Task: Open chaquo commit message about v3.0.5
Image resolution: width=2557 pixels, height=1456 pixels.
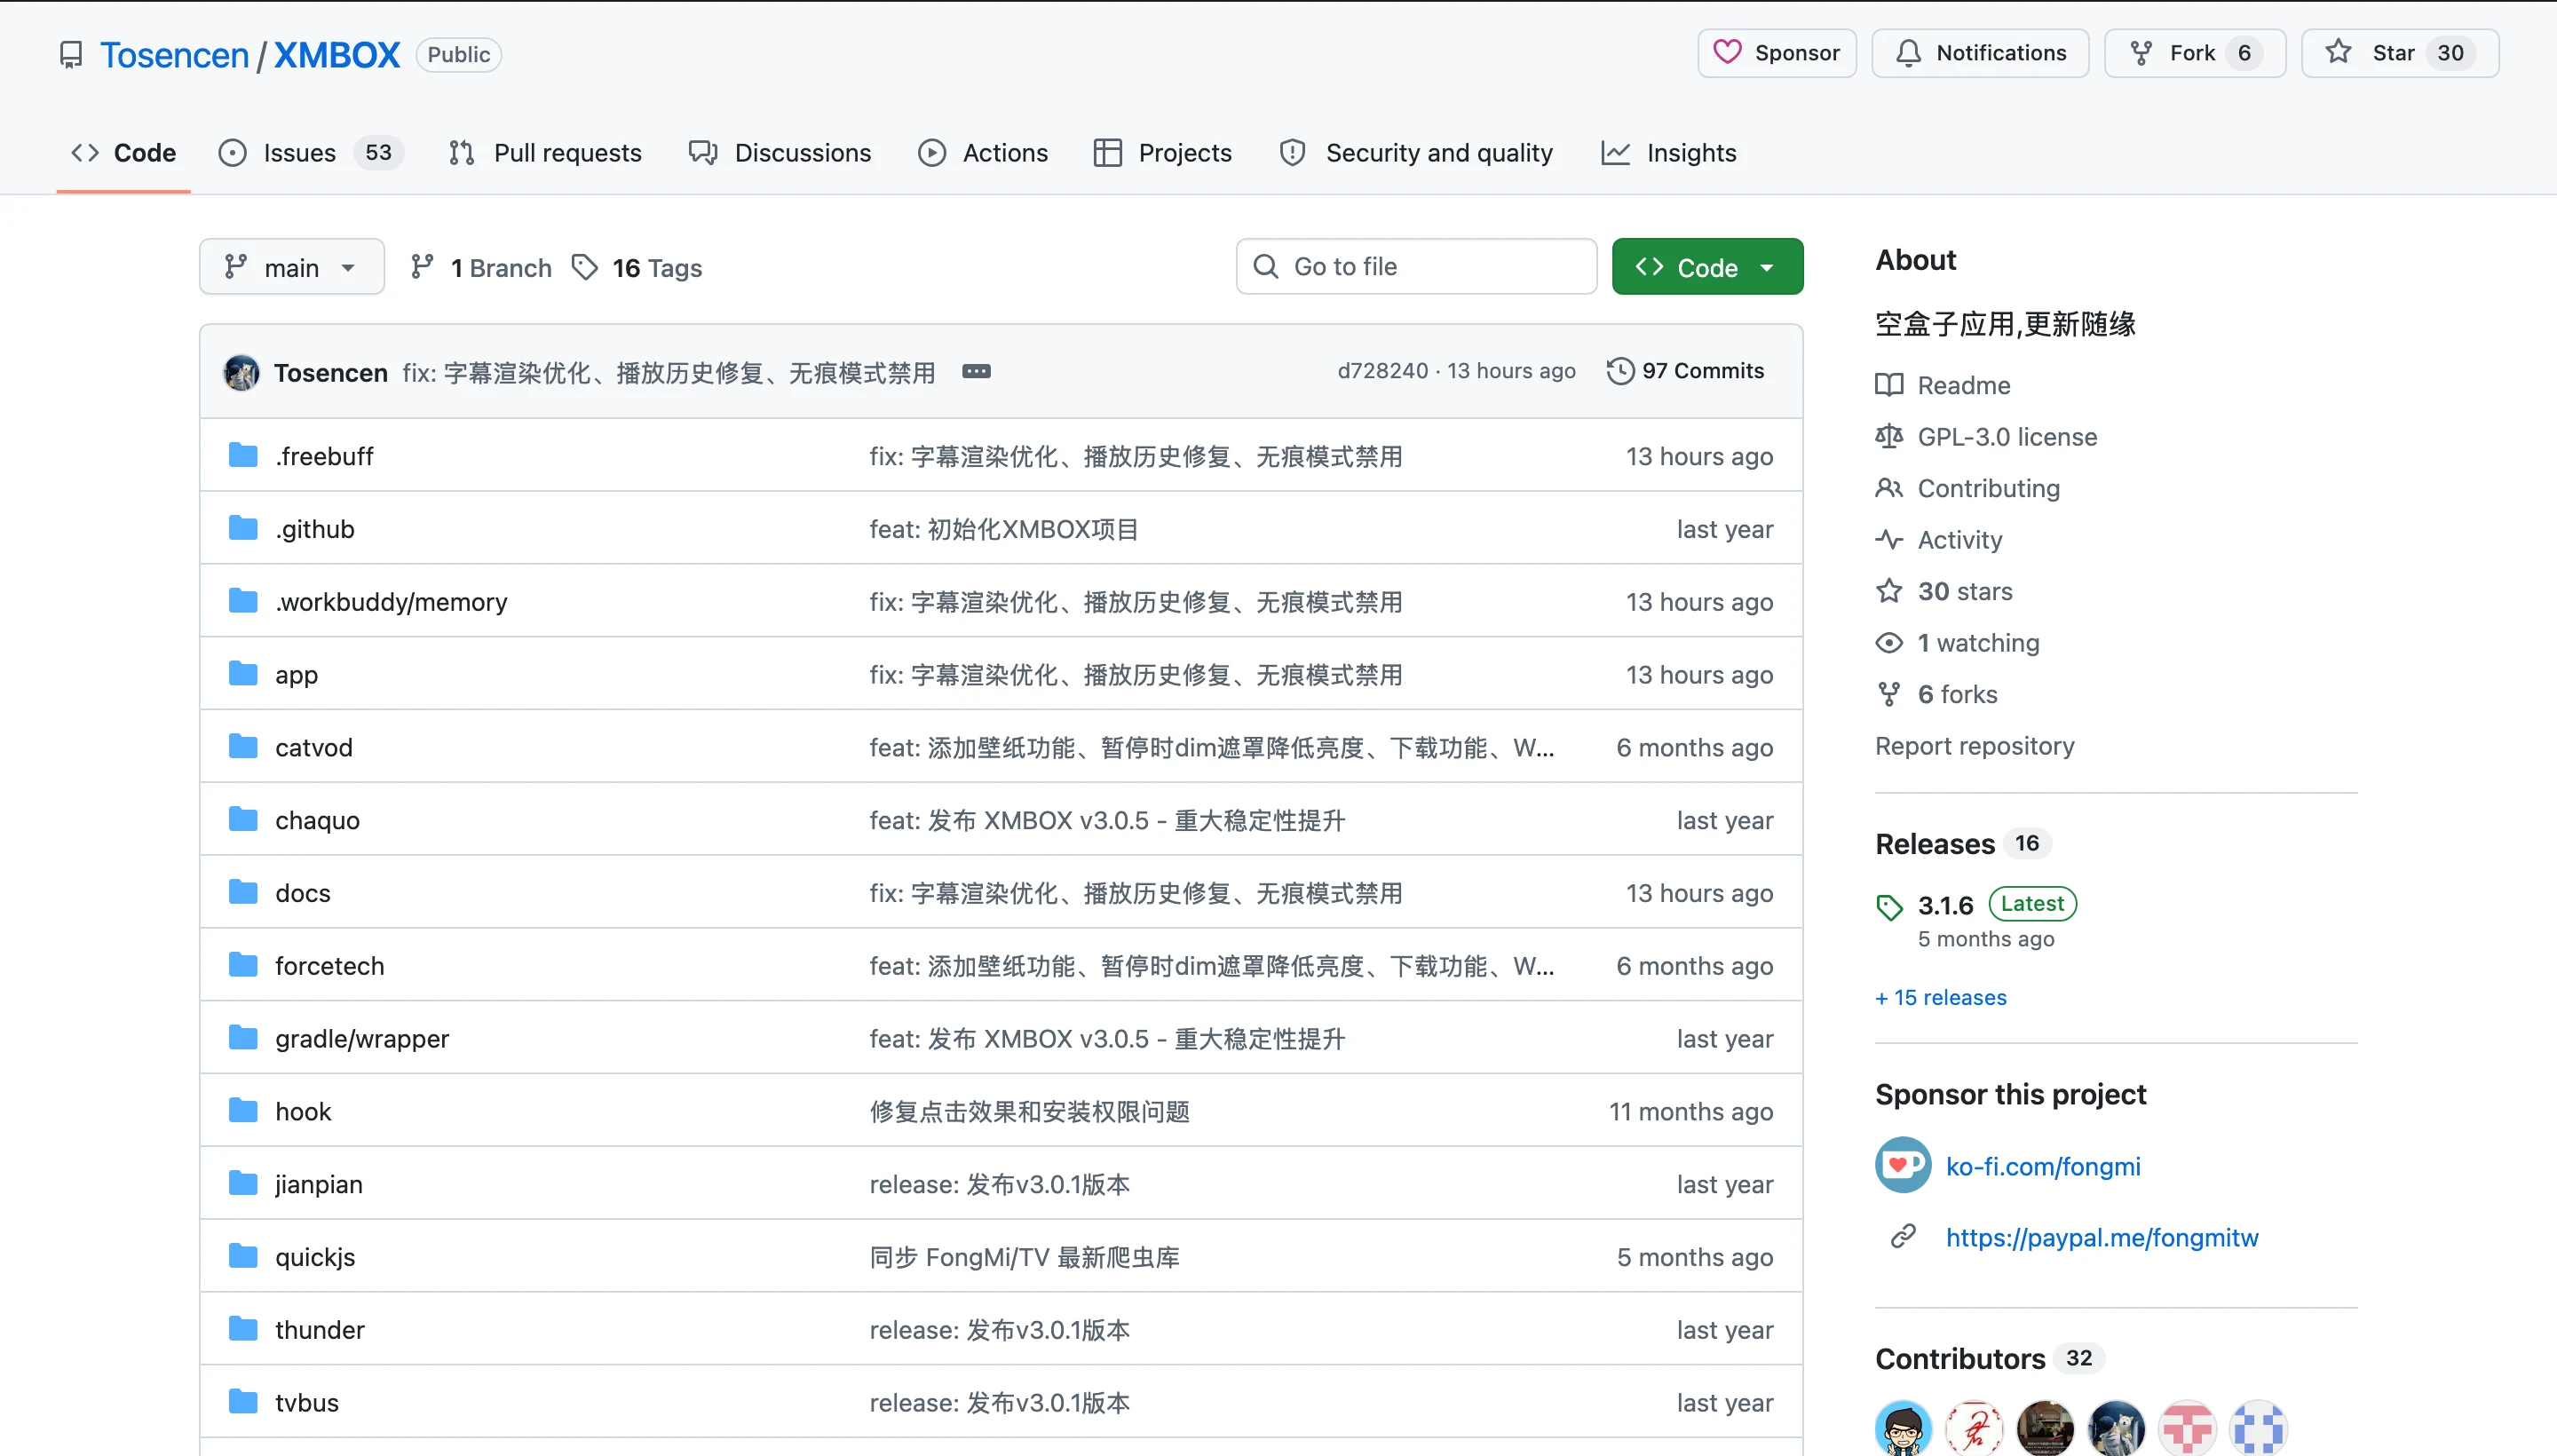Action: [x=1107, y=820]
